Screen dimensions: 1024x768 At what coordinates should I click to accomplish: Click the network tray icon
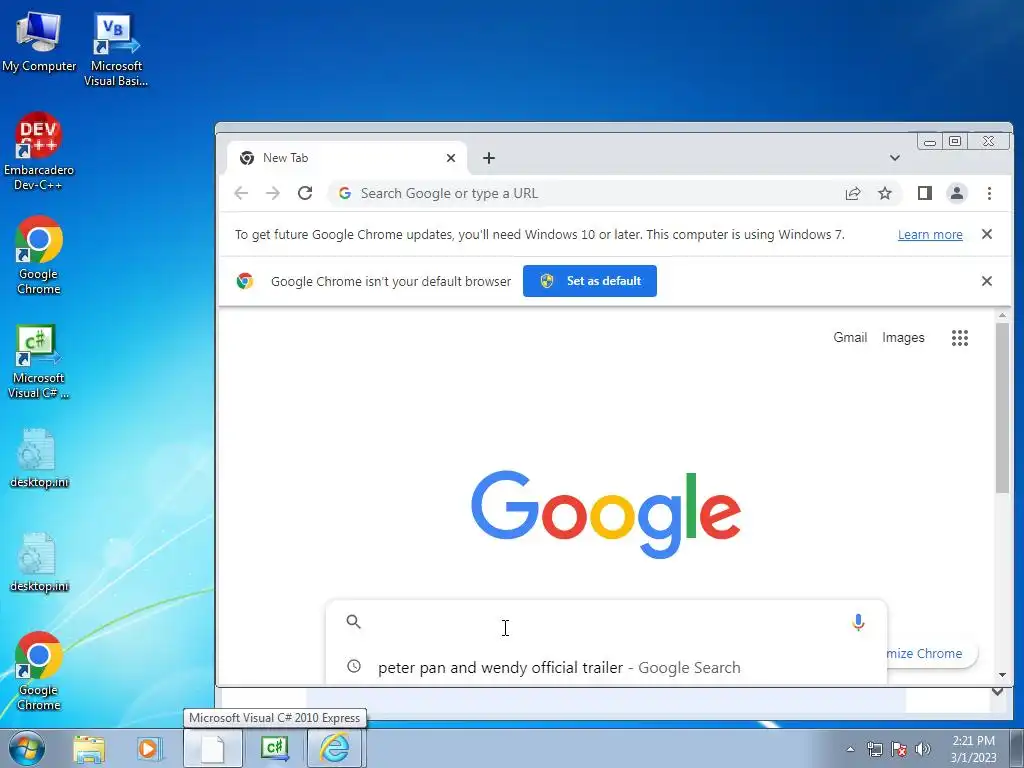point(874,750)
